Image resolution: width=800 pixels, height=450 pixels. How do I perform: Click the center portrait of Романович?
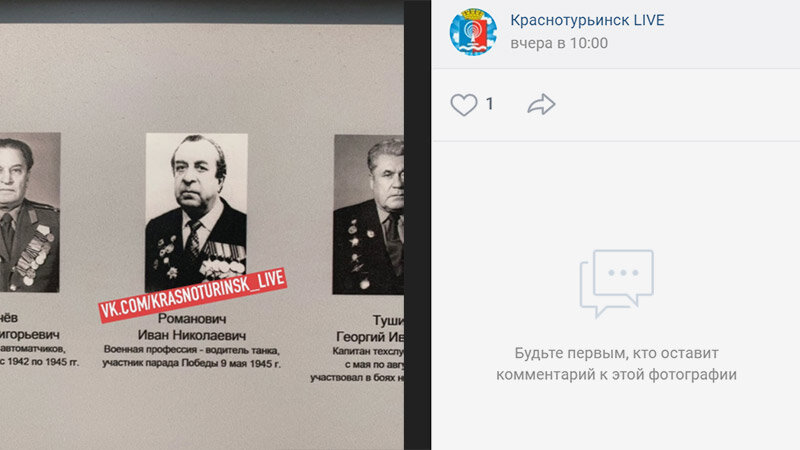(x=196, y=212)
